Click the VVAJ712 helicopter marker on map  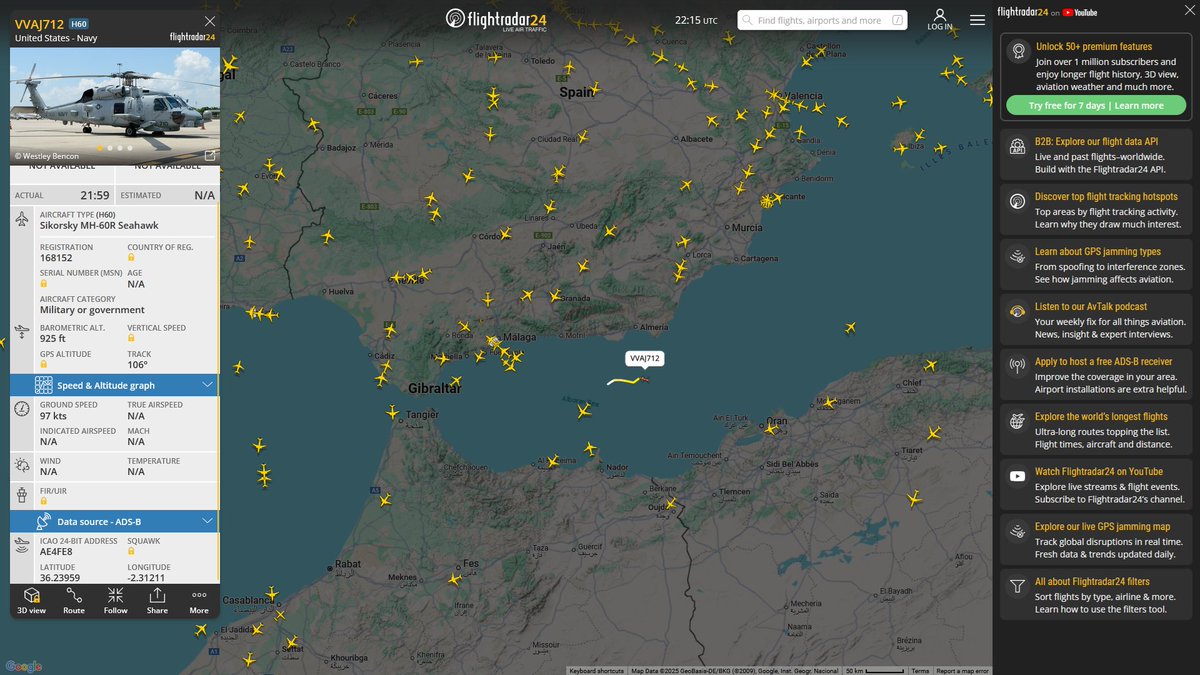pyautogui.click(x=645, y=379)
